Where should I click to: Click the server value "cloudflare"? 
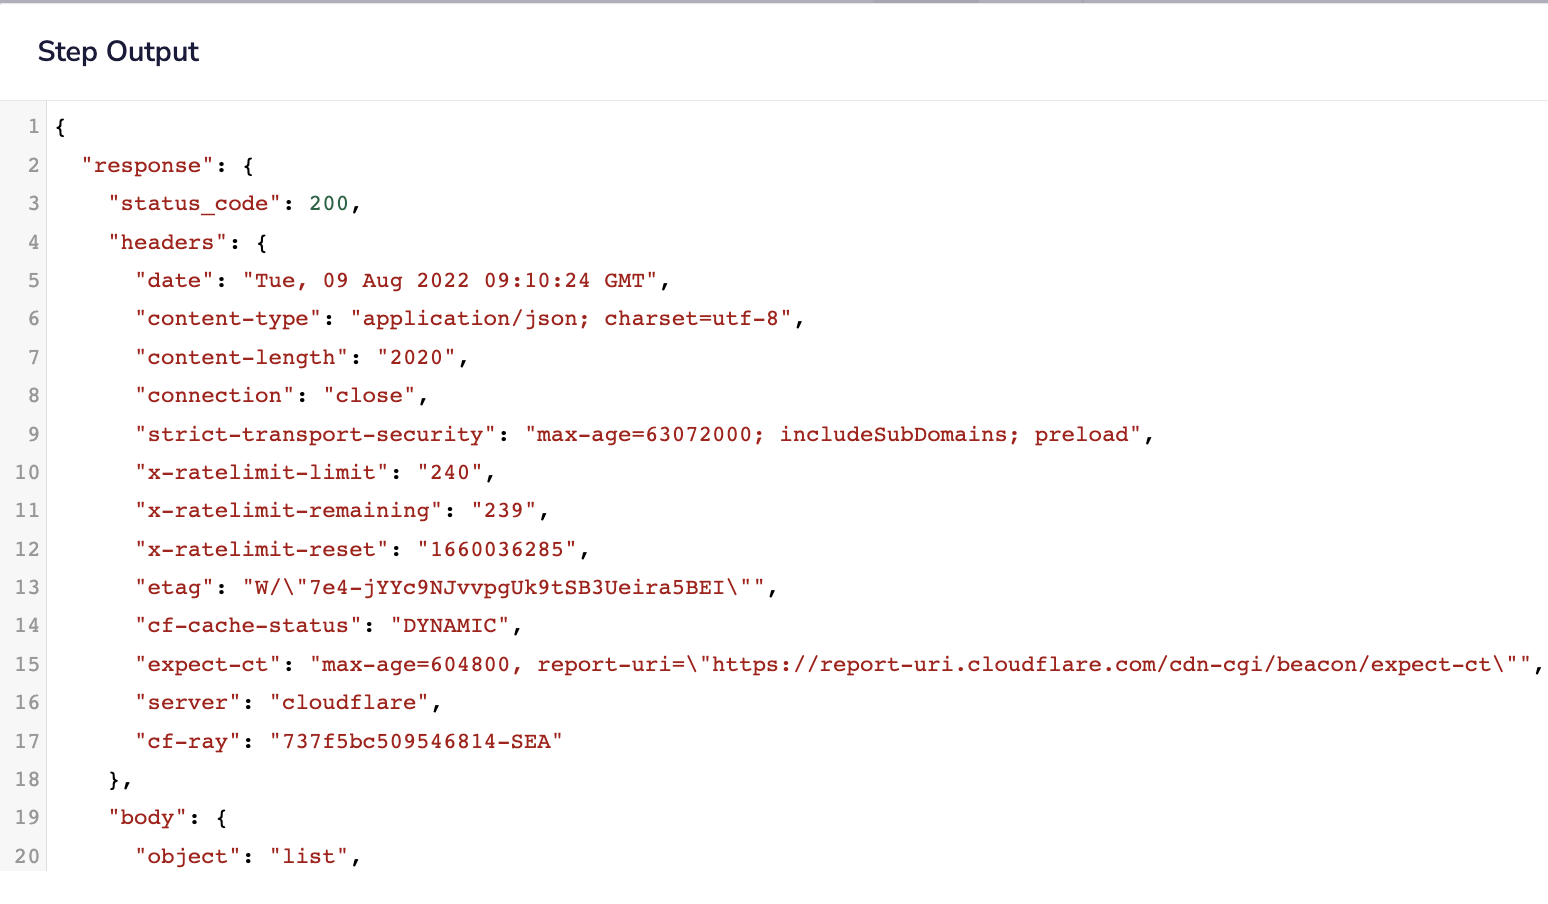(x=349, y=703)
